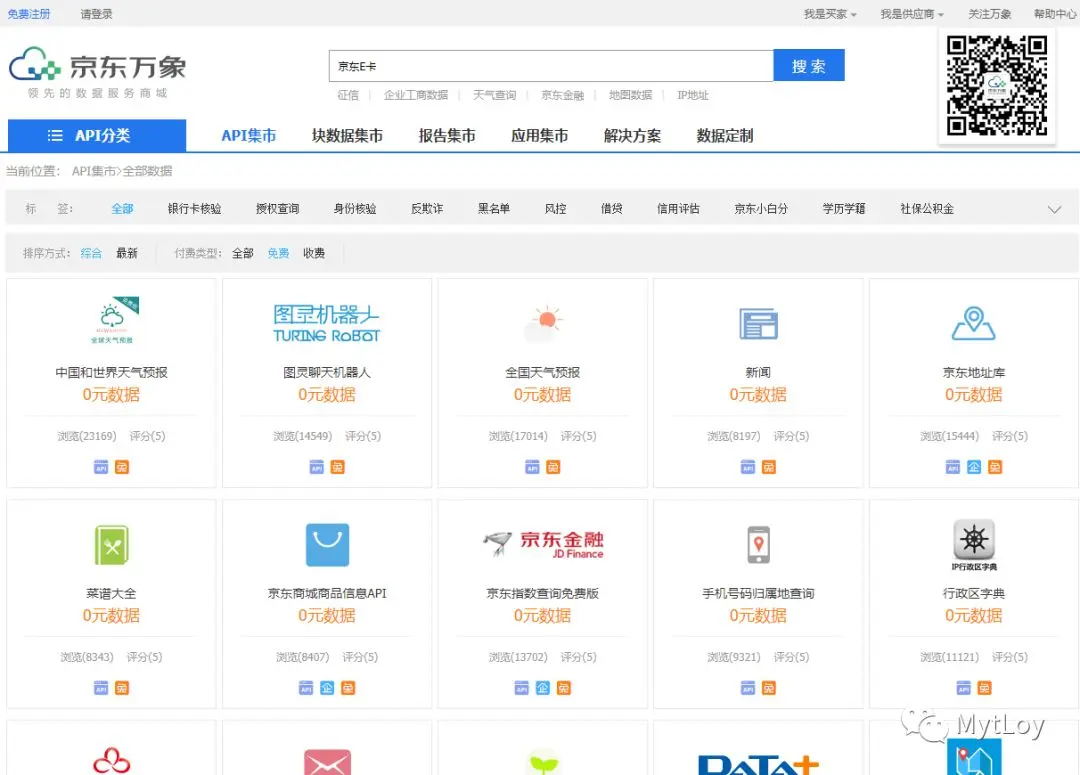Open the 新闻 newspaper icon
Image resolution: width=1080 pixels, height=775 pixels.
758,324
